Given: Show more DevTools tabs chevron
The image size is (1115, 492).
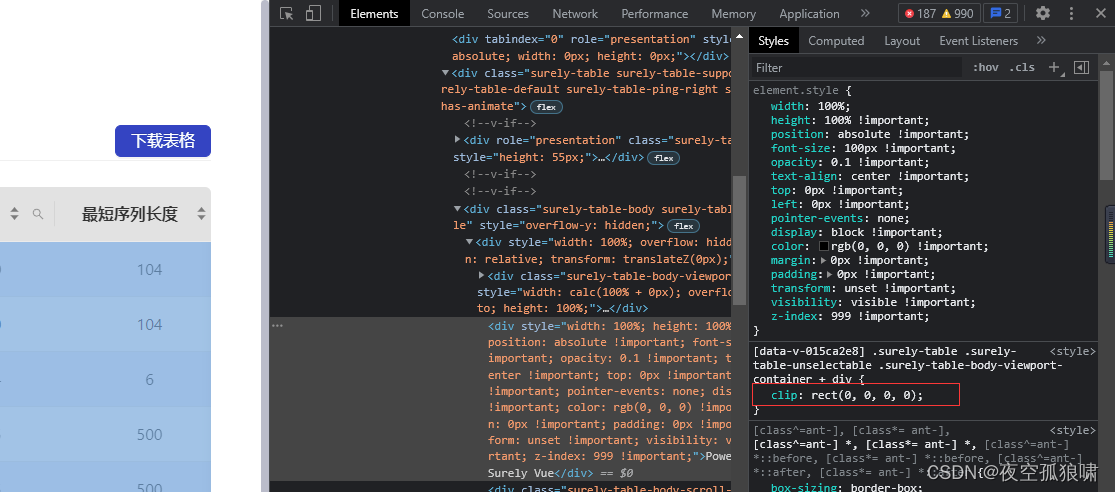Looking at the screenshot, I should pos(865,14).
